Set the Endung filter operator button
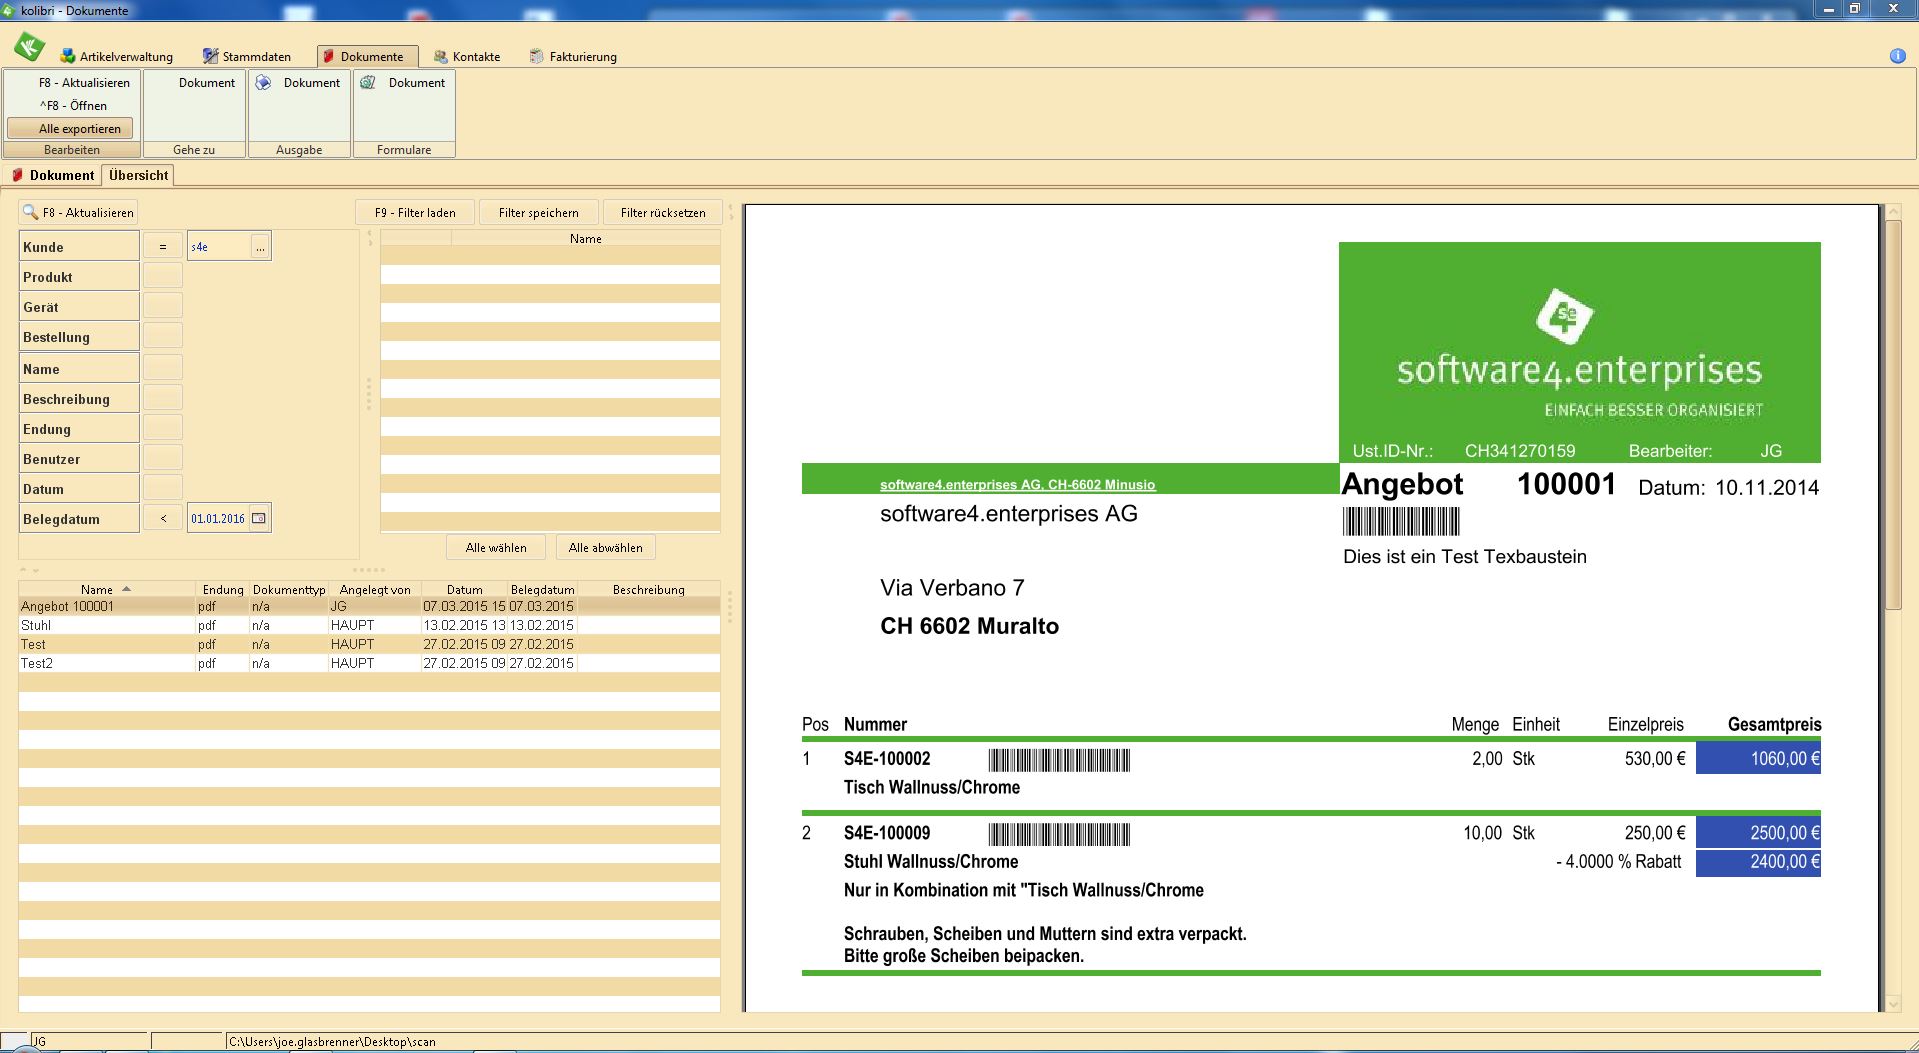 163,428
